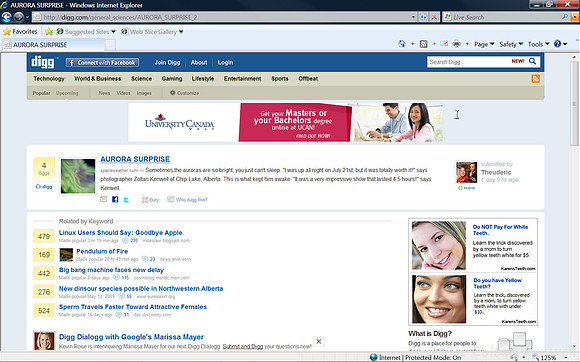Click the Digg logo

pyautogui.click(x=43, y=62)
